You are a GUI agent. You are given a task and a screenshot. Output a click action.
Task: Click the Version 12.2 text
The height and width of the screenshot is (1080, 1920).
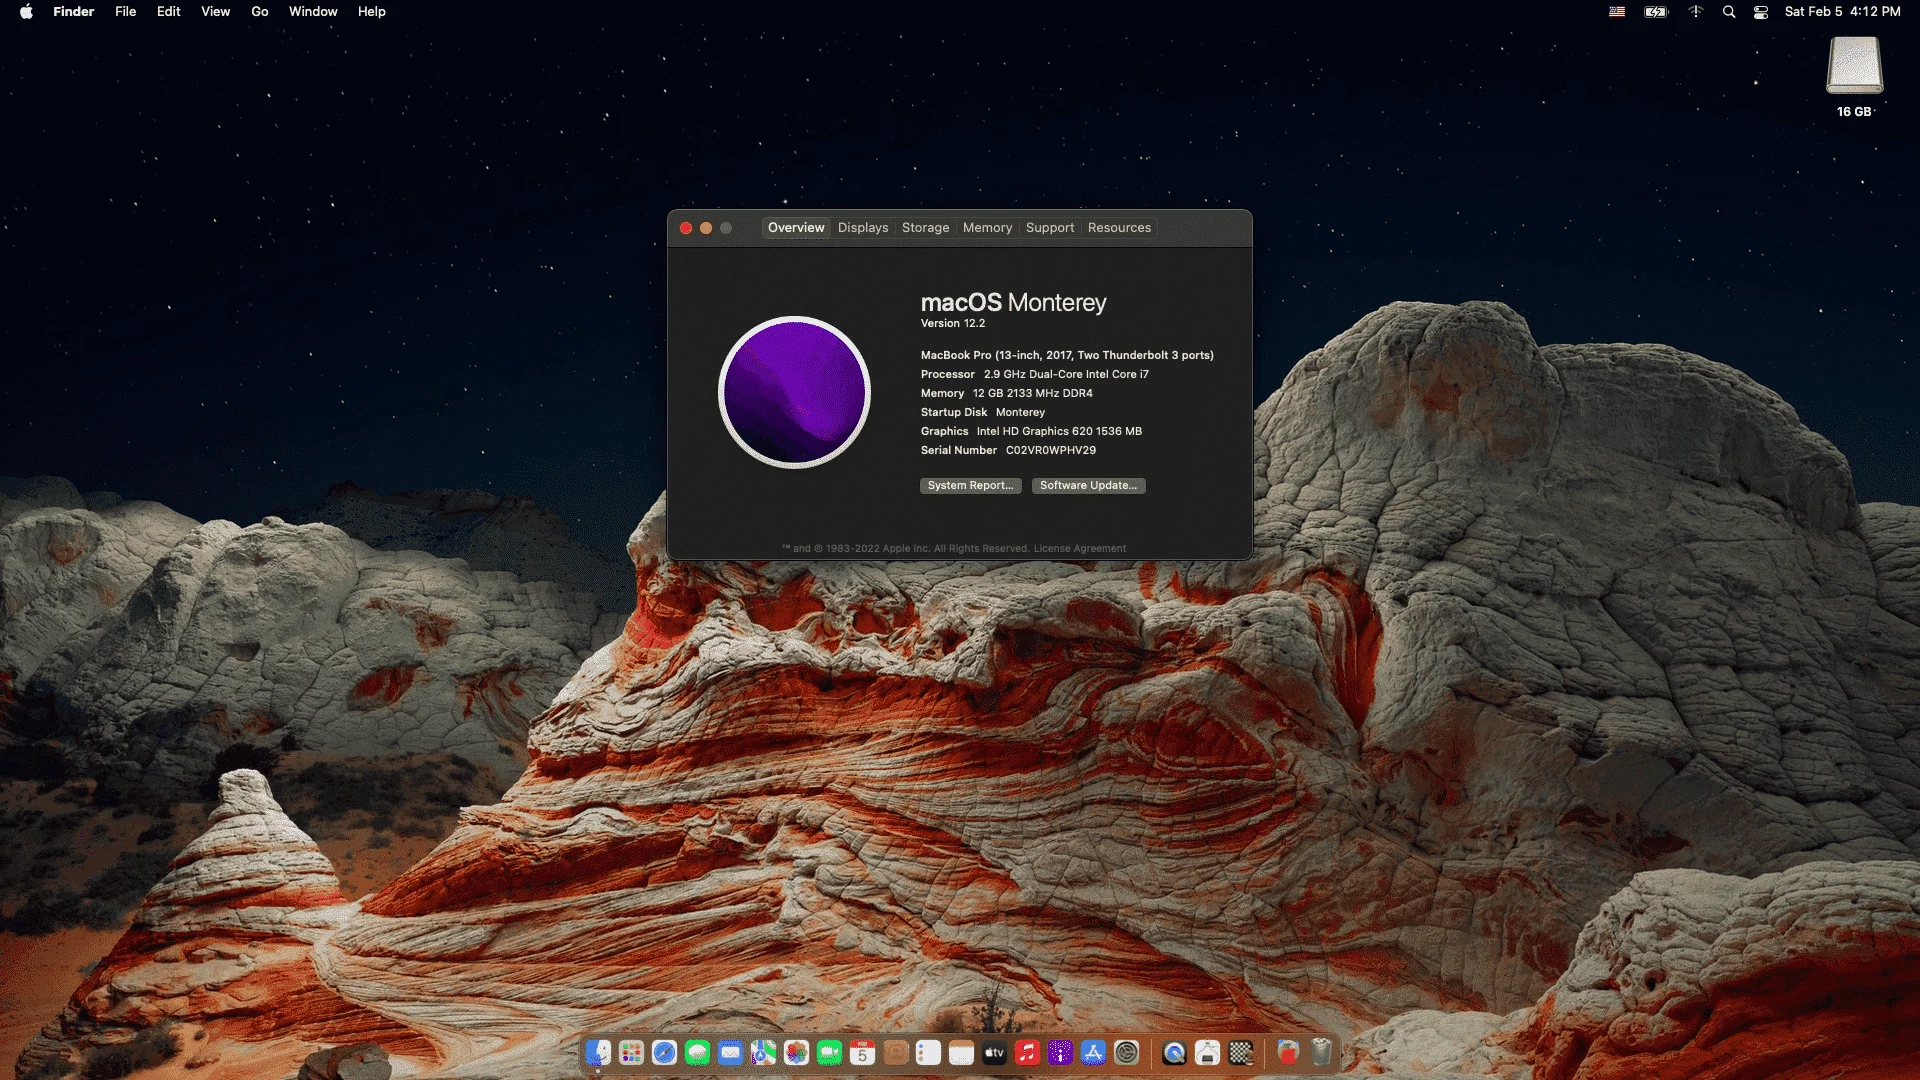pyautogui.click(x=953, y=324)
